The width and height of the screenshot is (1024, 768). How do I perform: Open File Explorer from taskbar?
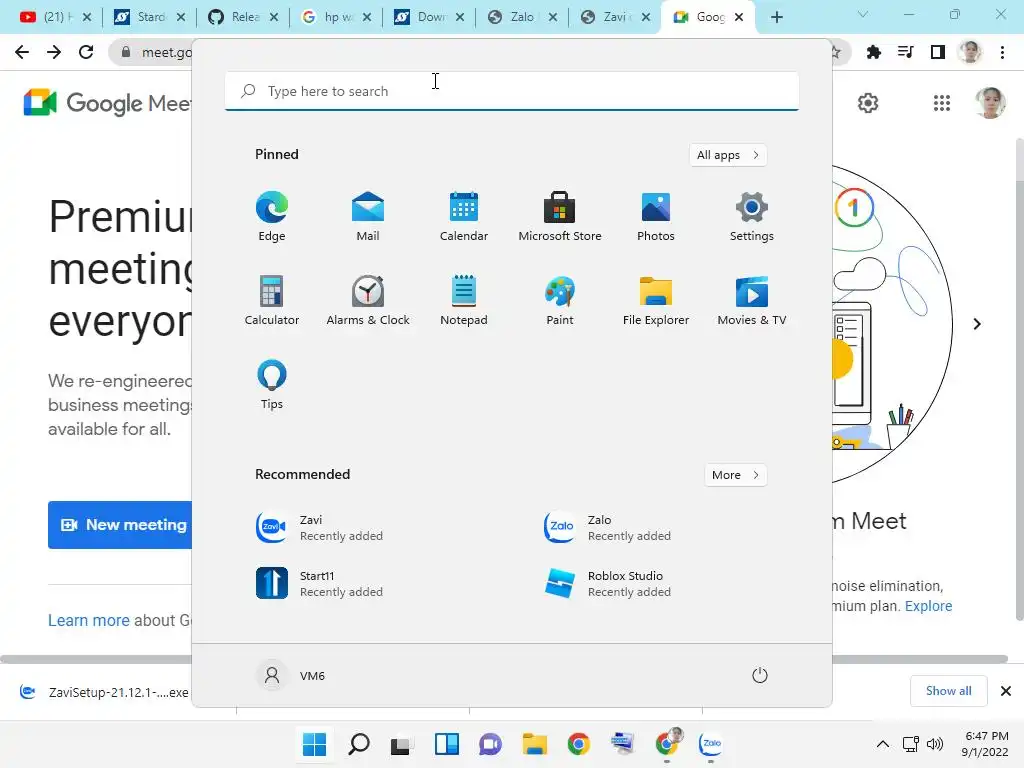click(x=535, y=744)
